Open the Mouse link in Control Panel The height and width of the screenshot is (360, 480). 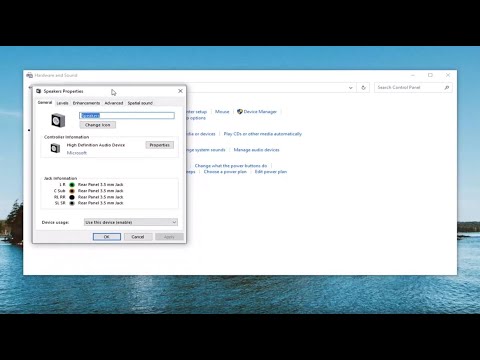222,112
